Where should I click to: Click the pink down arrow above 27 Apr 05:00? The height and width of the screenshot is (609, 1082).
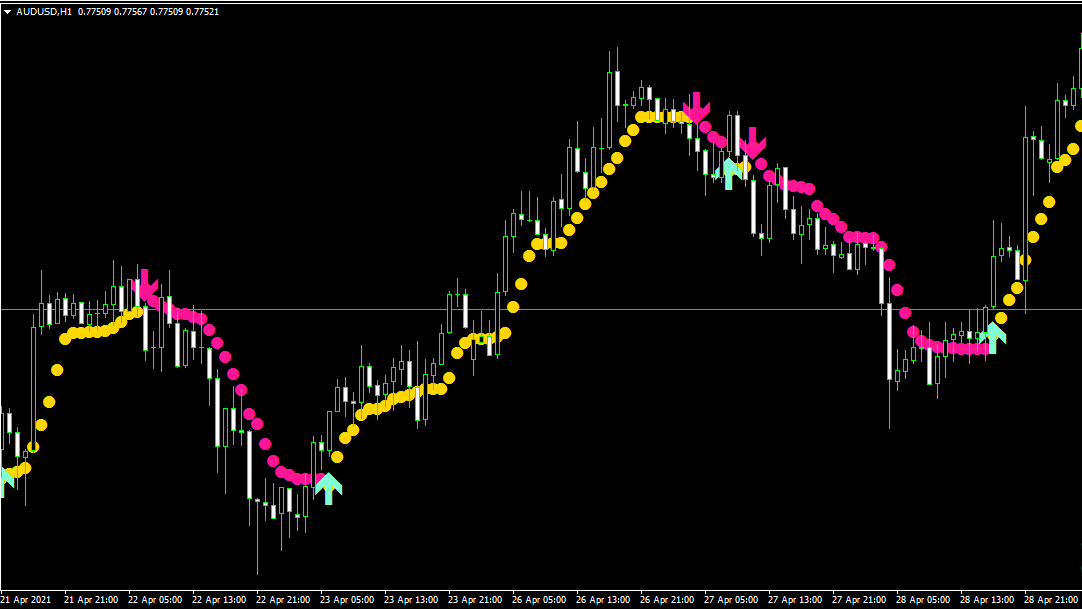pyautogui.click(x=752, y=142)
